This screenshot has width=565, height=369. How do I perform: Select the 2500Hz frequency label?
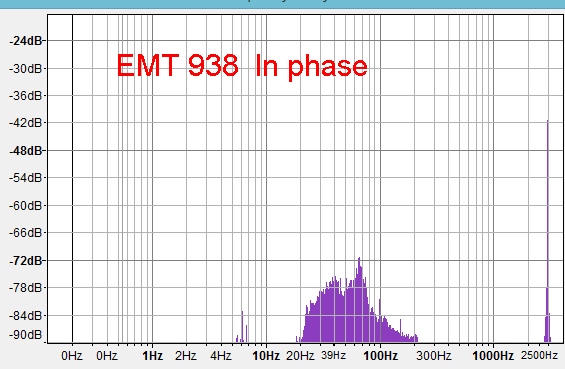539,355
